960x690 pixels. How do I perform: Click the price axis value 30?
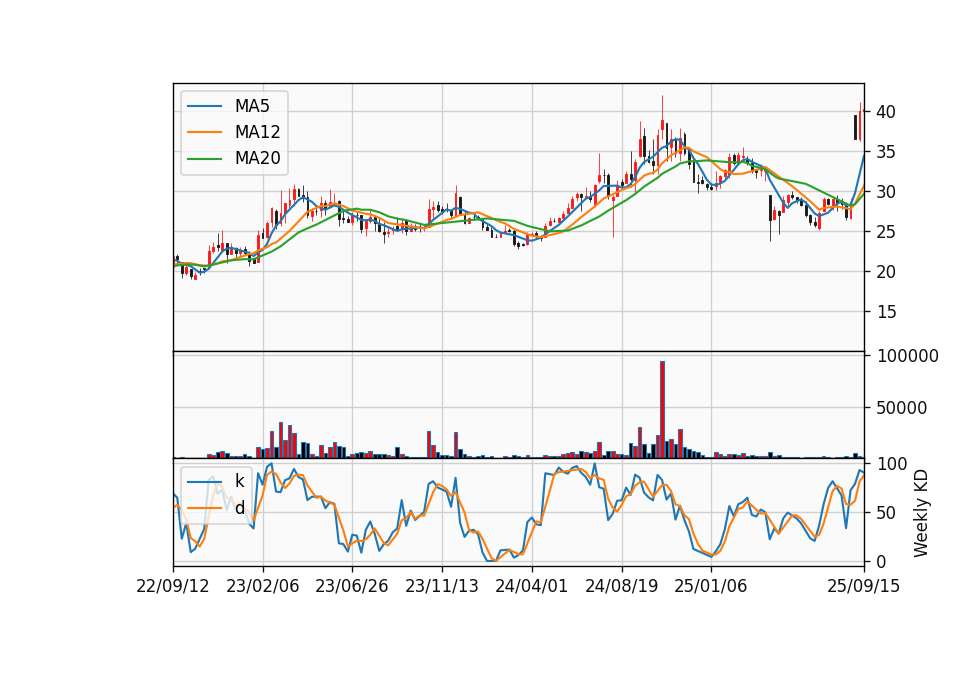tap(886, 192)
